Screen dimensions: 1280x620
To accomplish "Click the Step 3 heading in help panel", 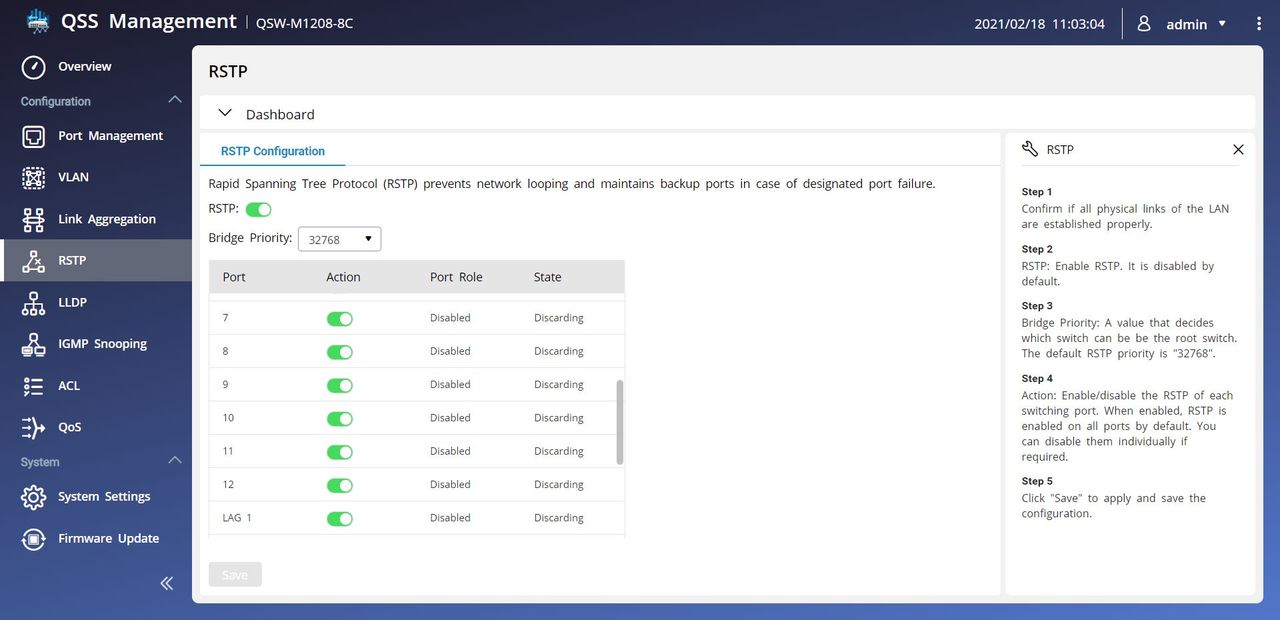I will [x=1037, y=306].
